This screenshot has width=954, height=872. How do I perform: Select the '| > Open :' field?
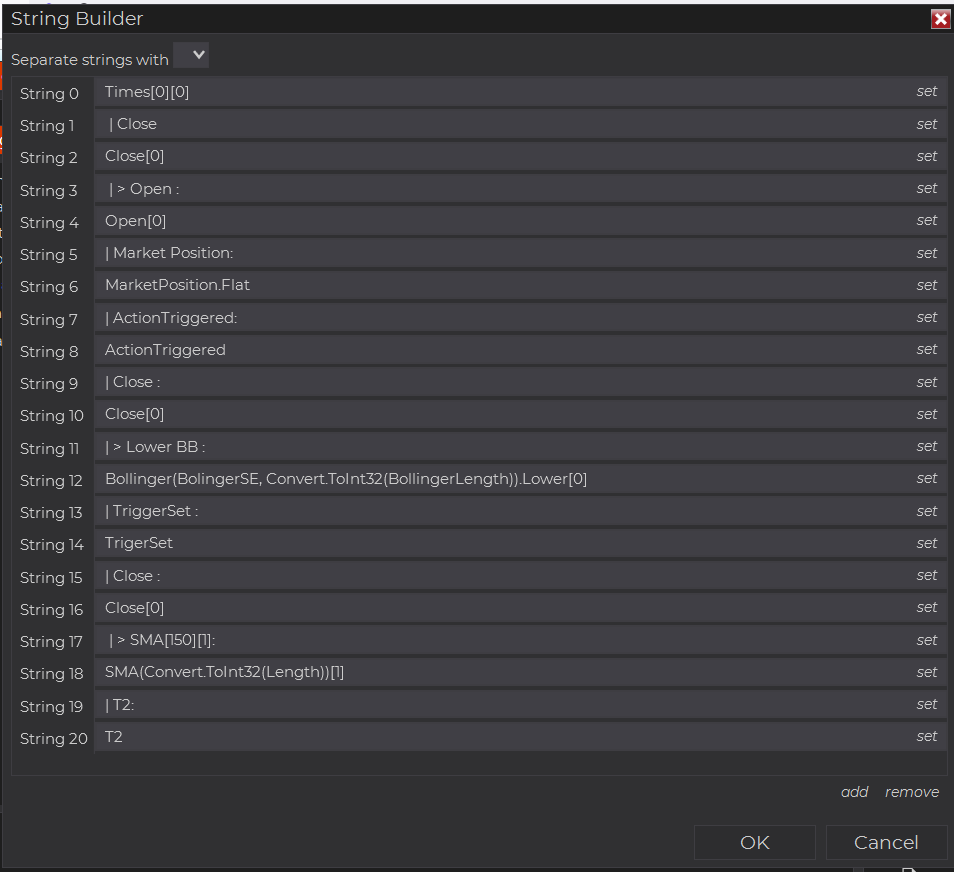click(520, 189)
